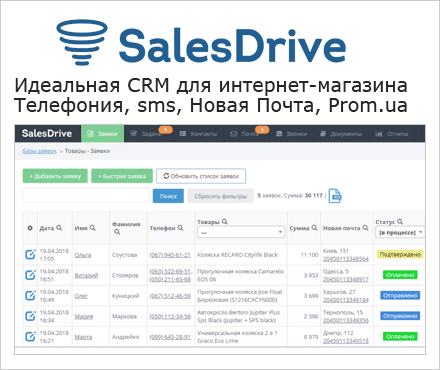Click search icon next to Статус header
Viewport: 440px width, 370px height.
click(400, 221)
